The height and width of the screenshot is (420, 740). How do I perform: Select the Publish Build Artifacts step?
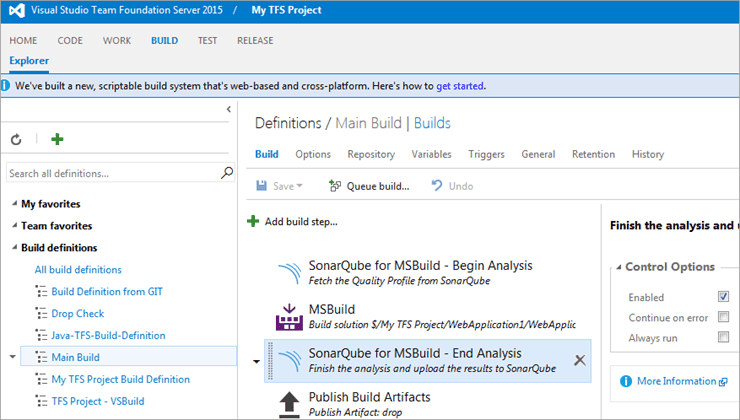pyautogui.click(x=427, y=405)
